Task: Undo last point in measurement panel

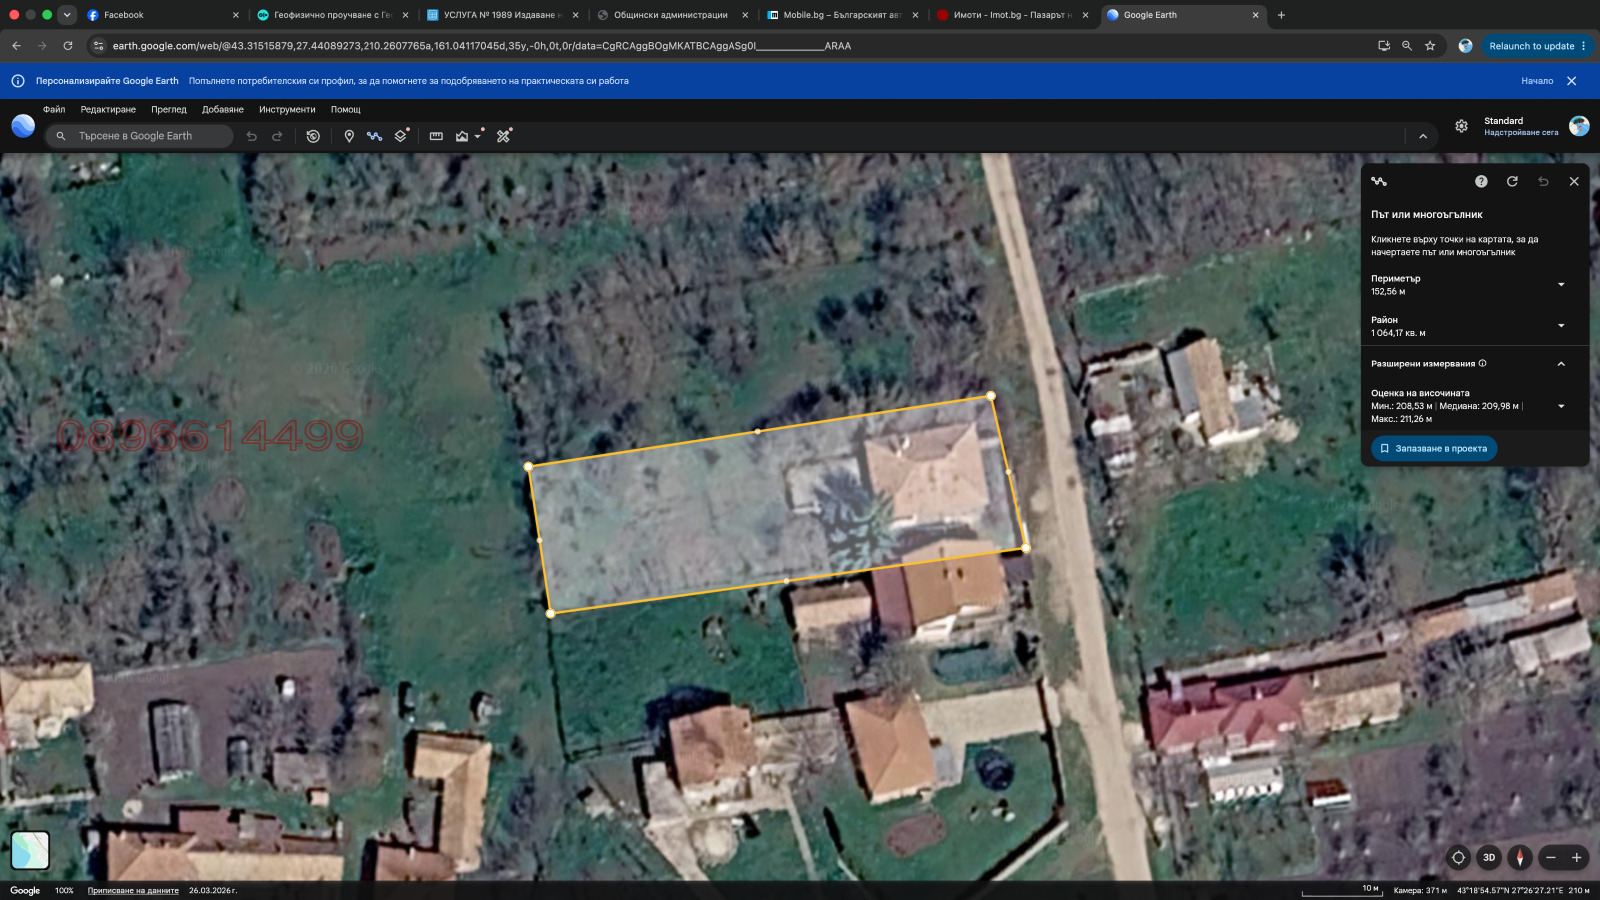Action: pos(1543,181)
